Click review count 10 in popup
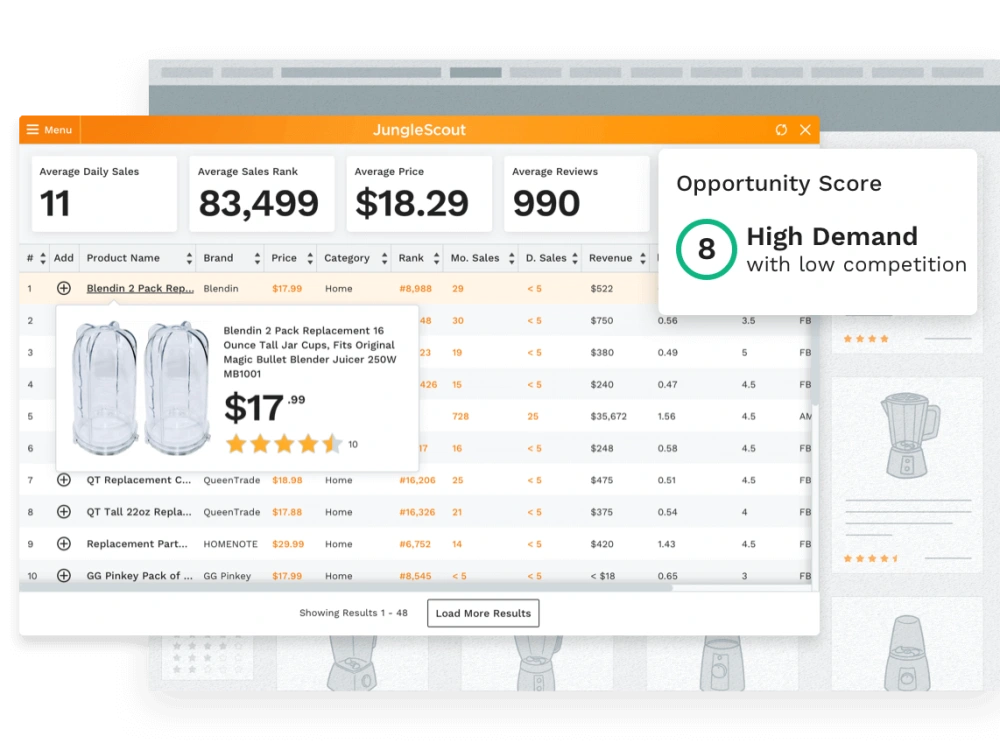1000x750 pixels. tap(353, 445)
